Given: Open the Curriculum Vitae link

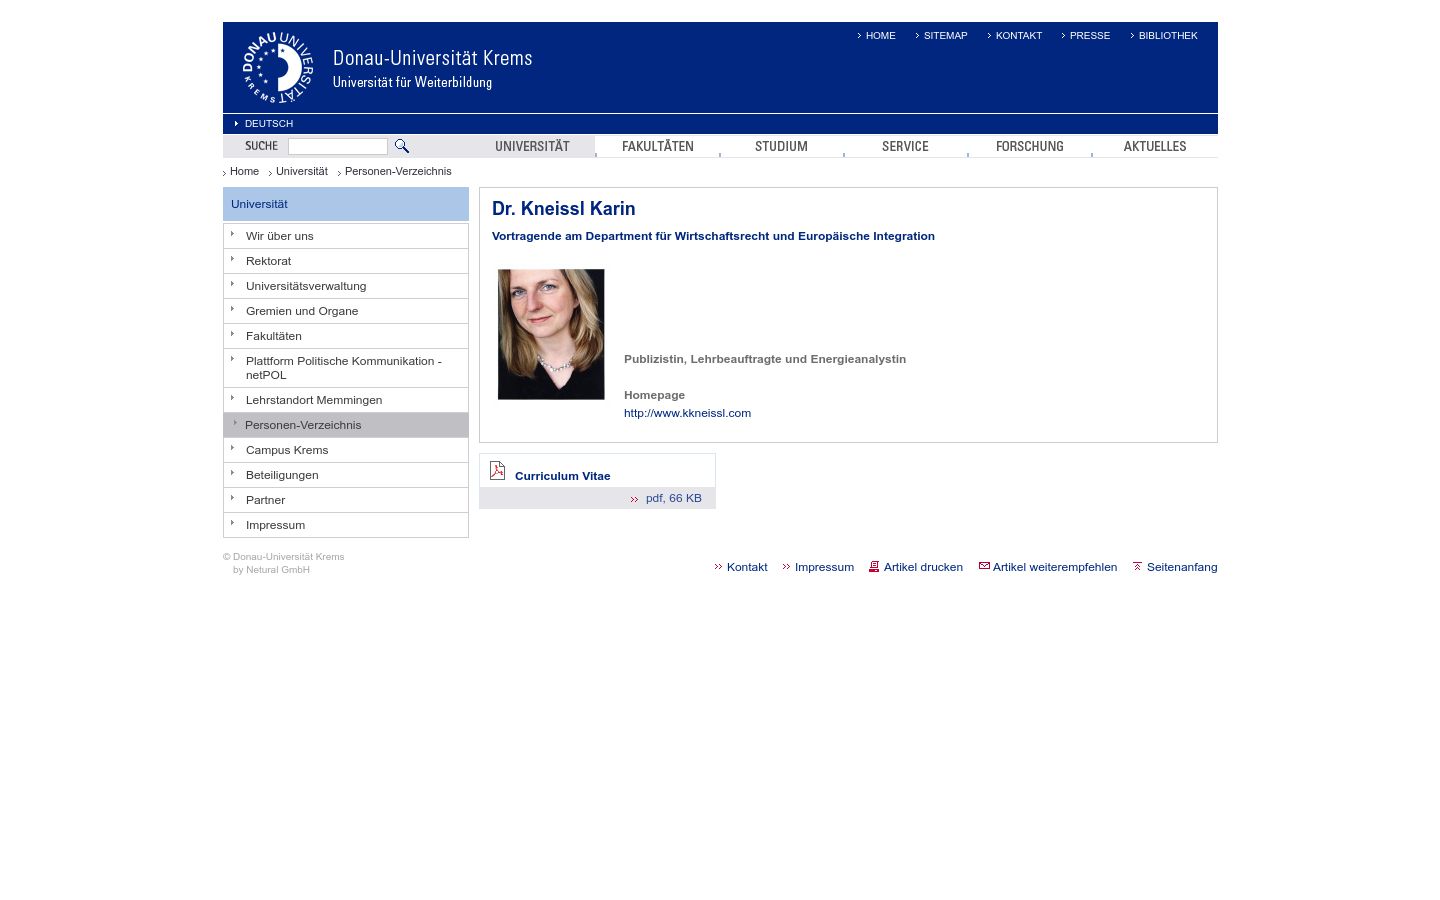Looking at the screenshot, I should coord(562,476).
